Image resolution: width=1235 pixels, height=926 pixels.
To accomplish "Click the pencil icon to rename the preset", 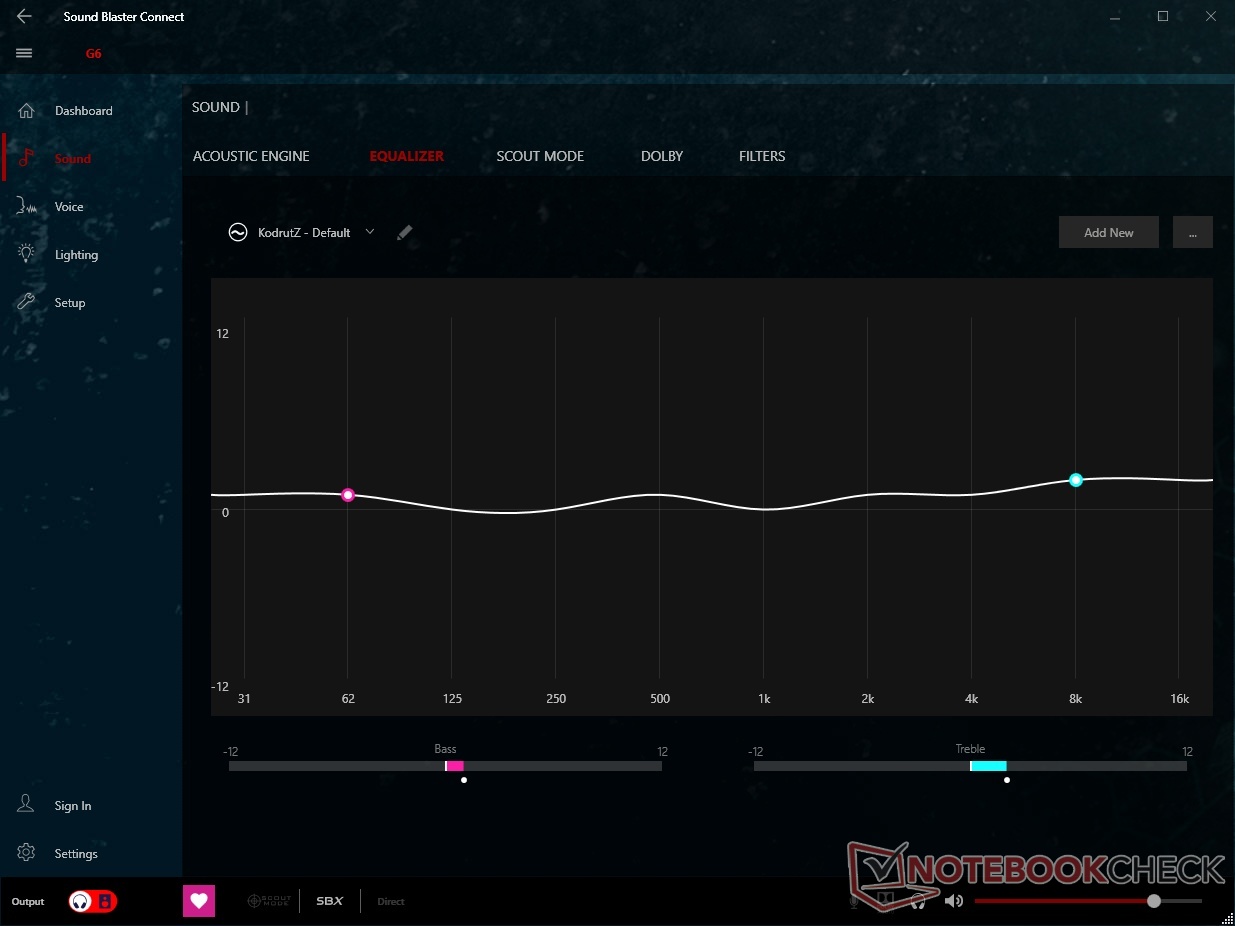I will 404,232.
